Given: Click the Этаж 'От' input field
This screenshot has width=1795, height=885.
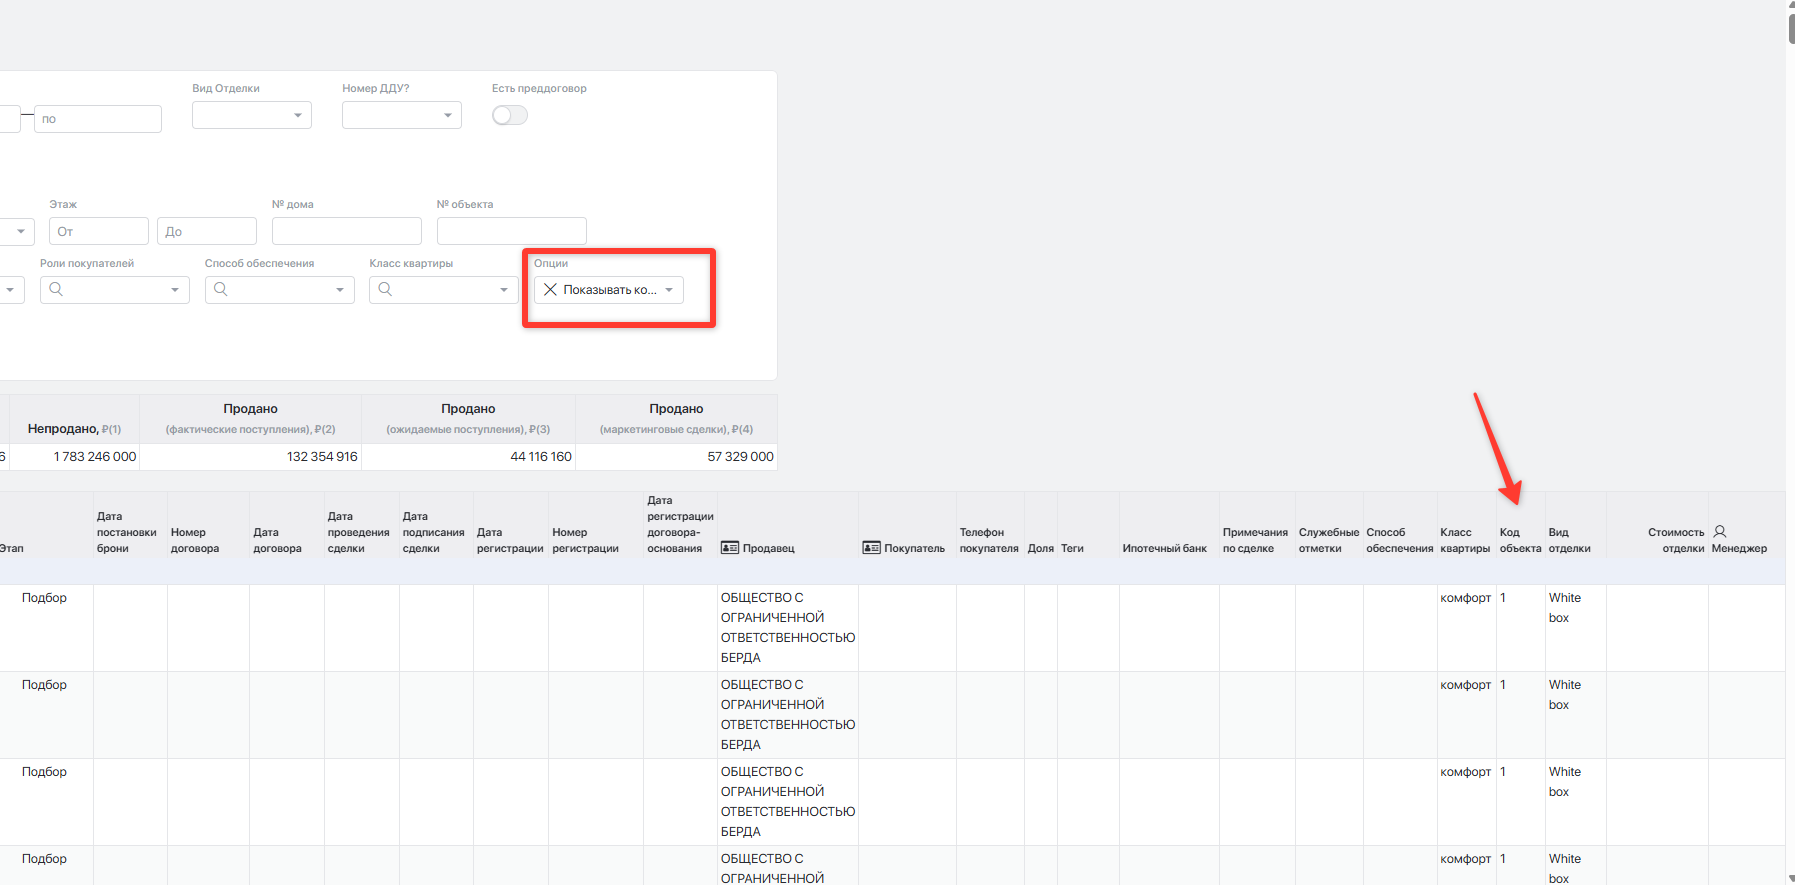Looking at the screenshot, I should tap(99, 231).
